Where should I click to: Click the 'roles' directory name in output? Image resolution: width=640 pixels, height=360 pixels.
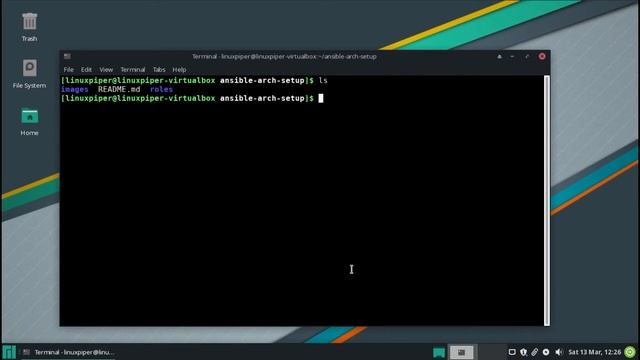161,89
